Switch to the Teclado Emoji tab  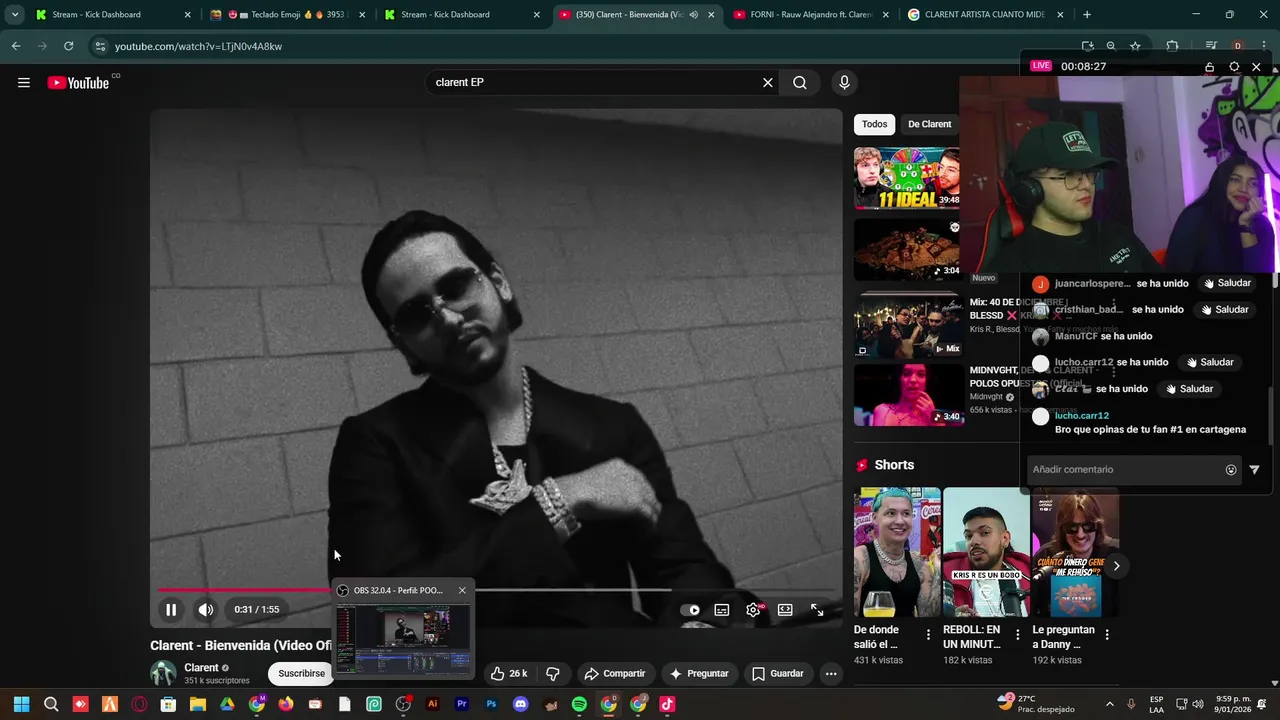pos(286,15)
